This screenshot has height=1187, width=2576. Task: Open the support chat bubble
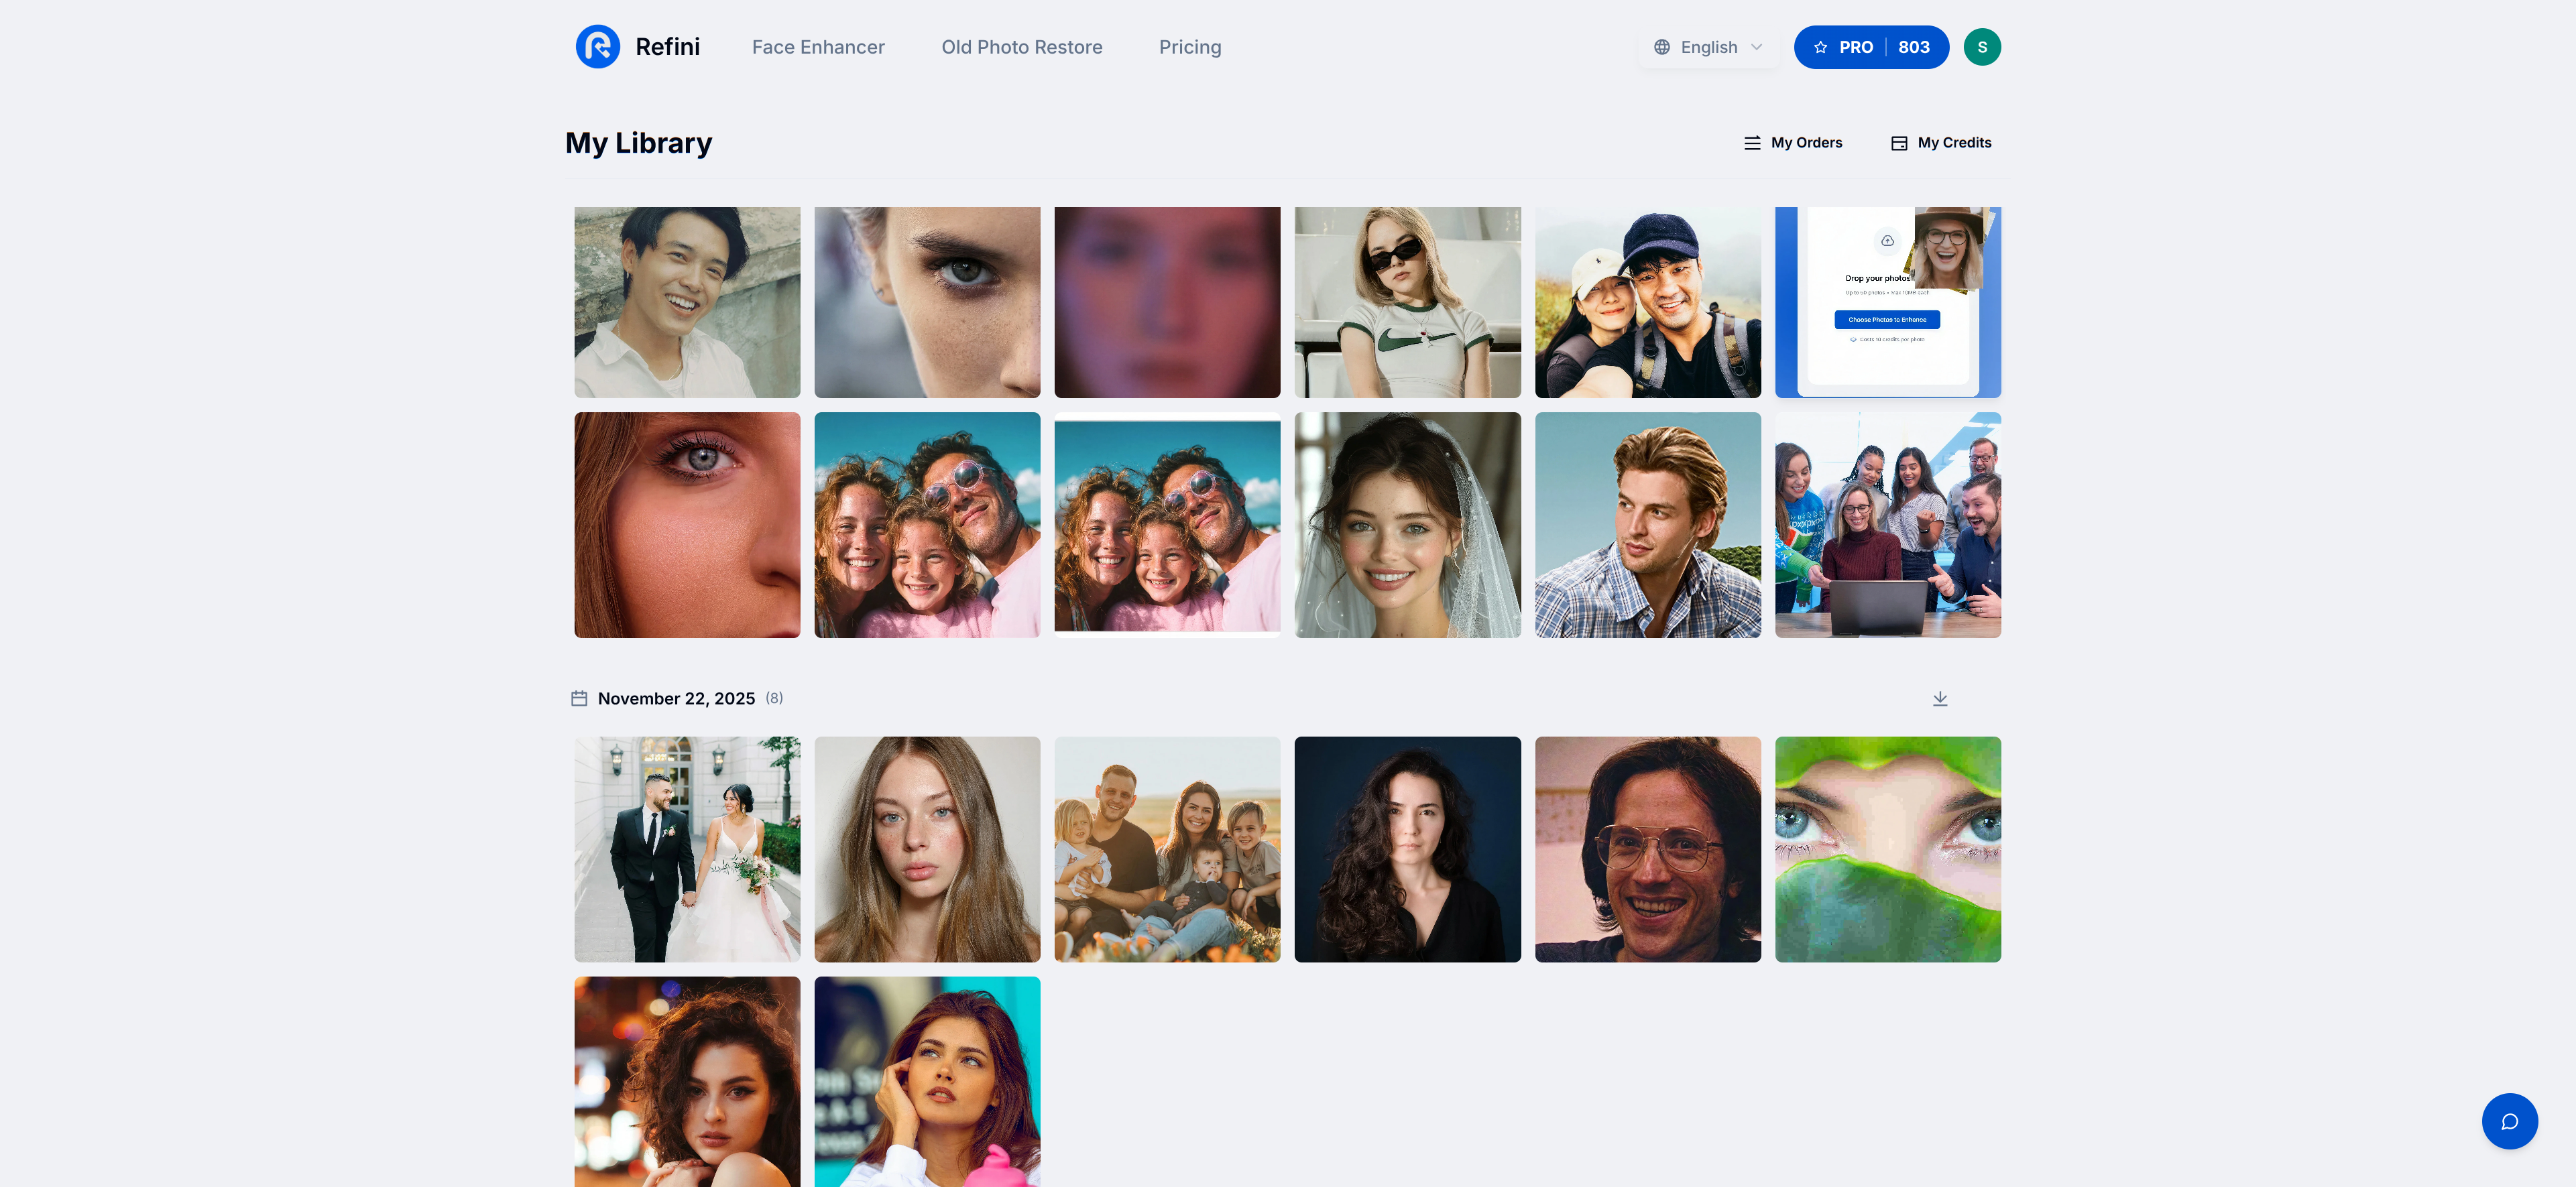[x=2510, y=1121]
